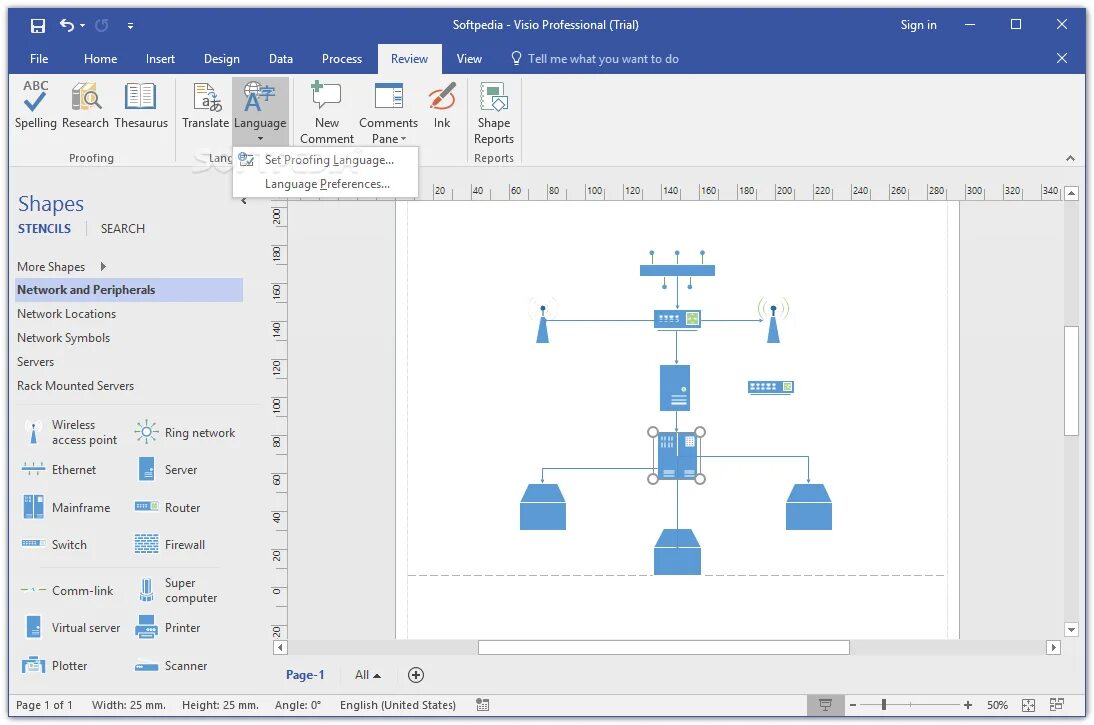Undo the last action
This screenshot has height=725, width=1094.
coord(66,25)
